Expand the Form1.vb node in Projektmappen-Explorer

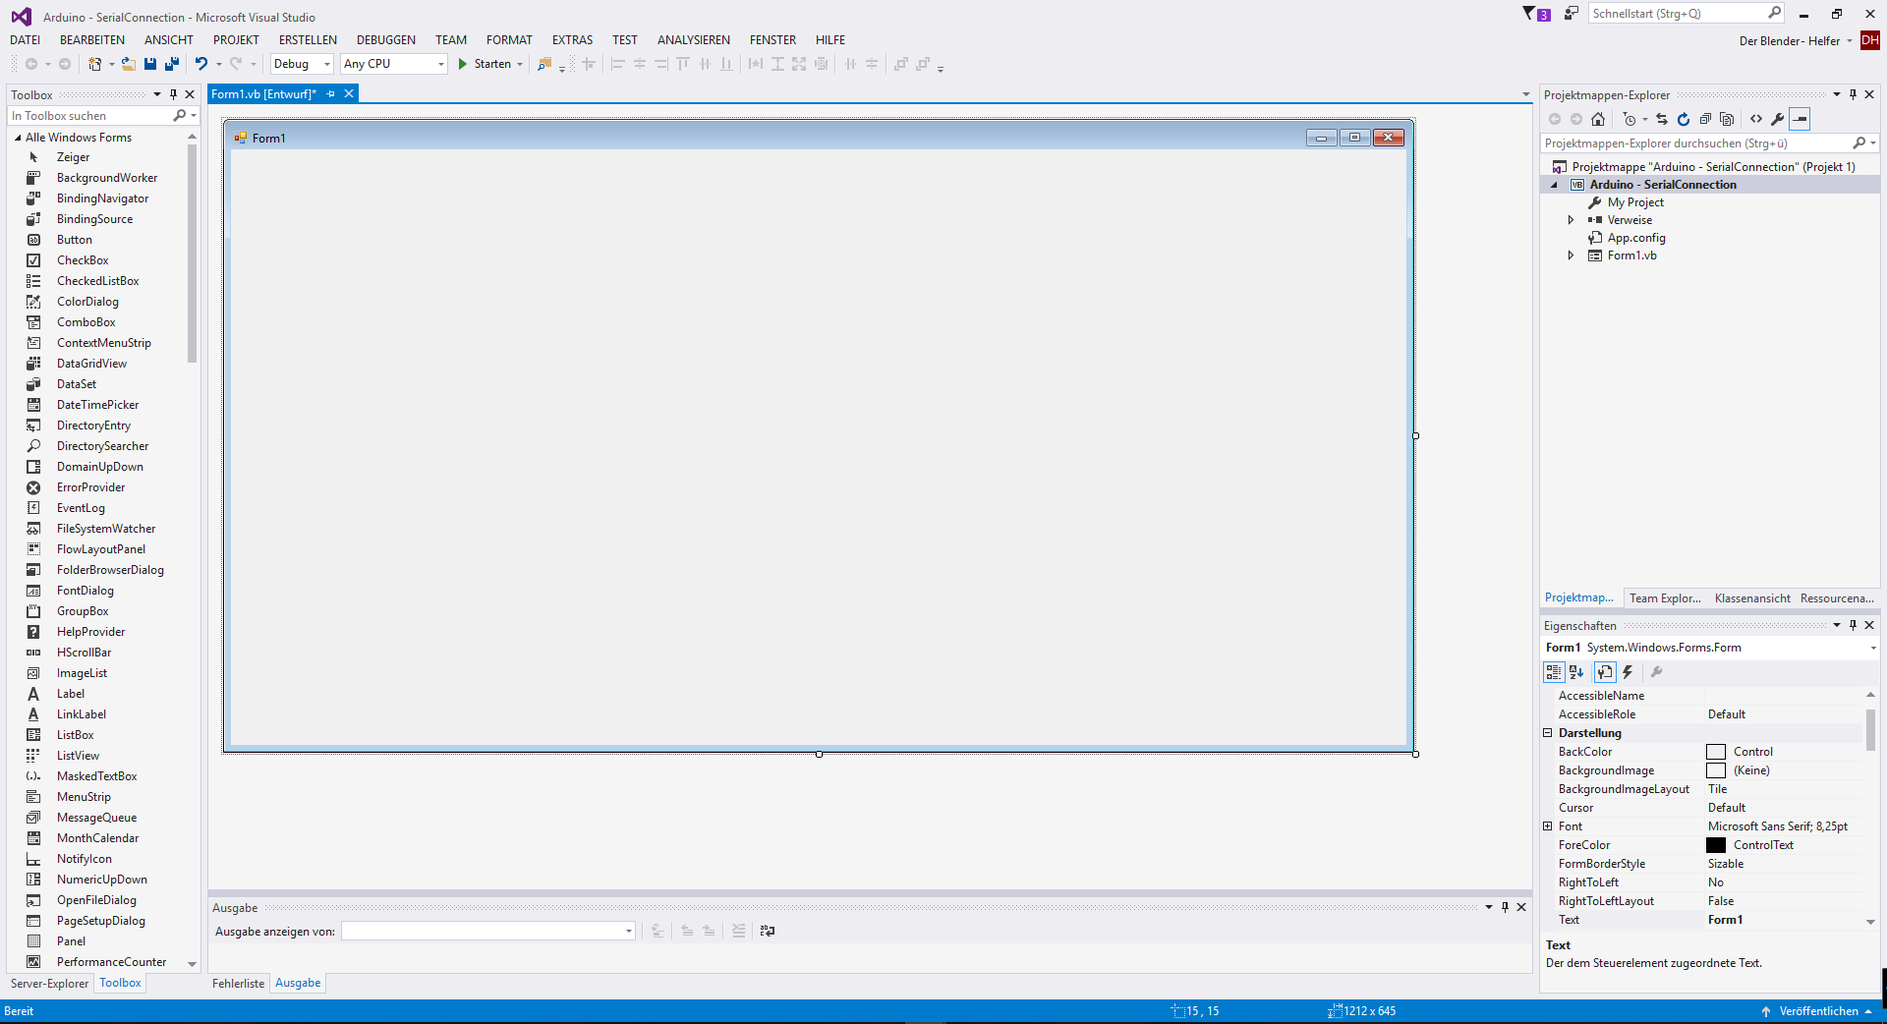(x=1570, y=255)
